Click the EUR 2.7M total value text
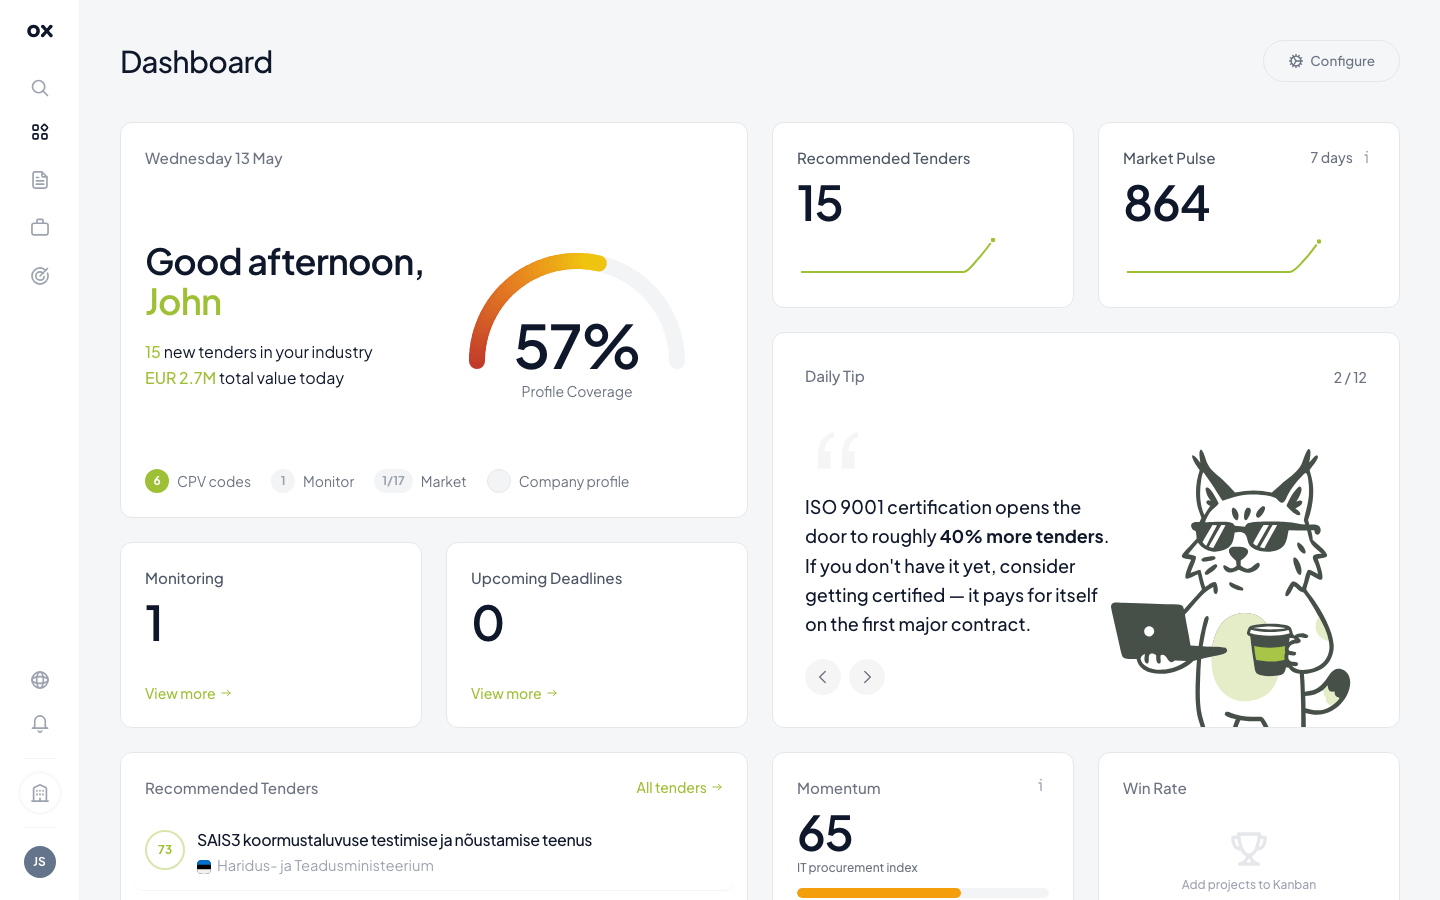Image resolution: width=1440 pixels, height=900 pixels. click(244, 378)
